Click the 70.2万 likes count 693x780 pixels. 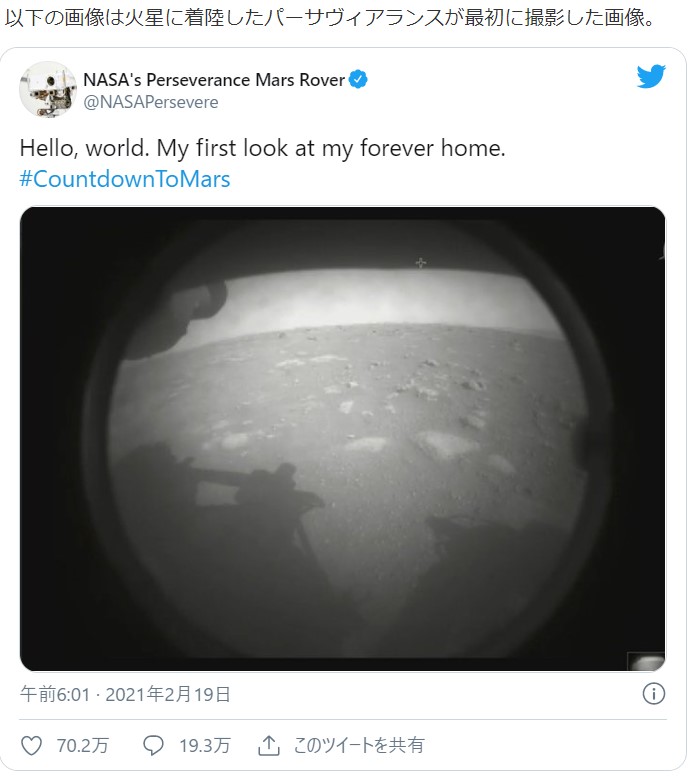point(82,745)
